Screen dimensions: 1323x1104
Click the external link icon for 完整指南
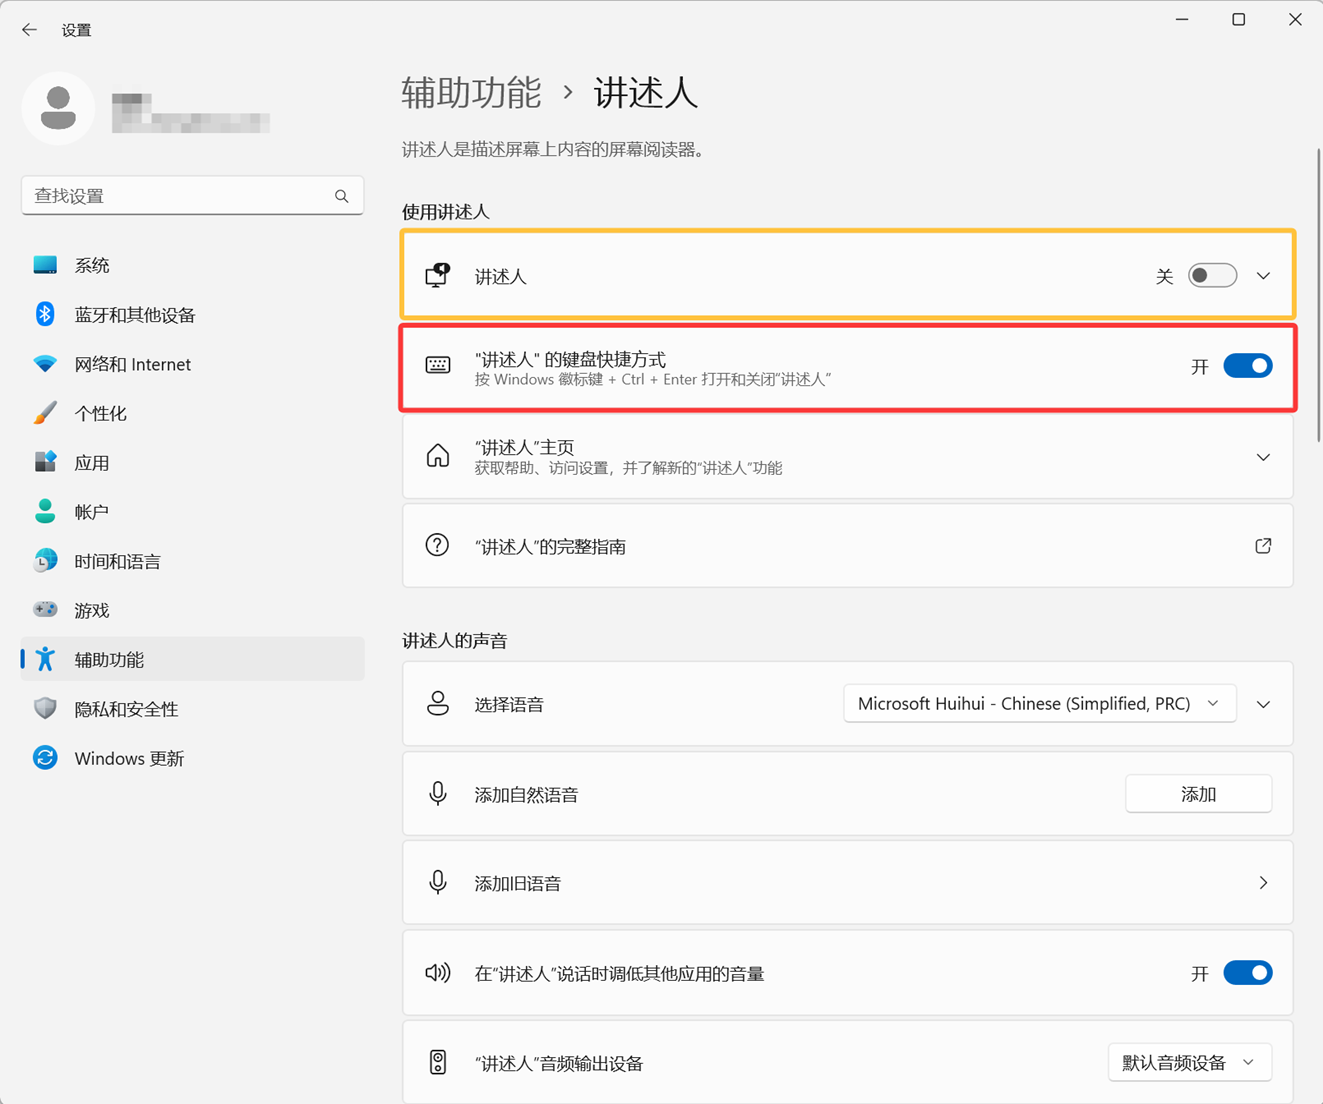coord(1263,546)
